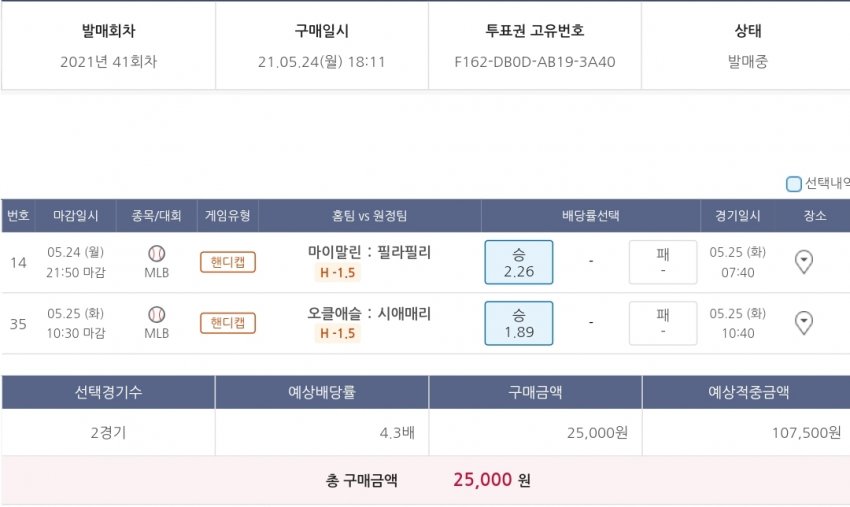Select 승 1.89 odds for 오클애슬 game
This screenshot has width=850, height=507.
[518, 322]
